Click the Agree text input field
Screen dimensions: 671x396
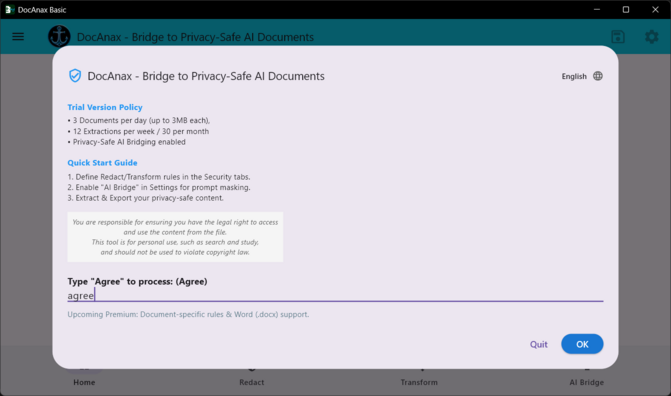335,296
